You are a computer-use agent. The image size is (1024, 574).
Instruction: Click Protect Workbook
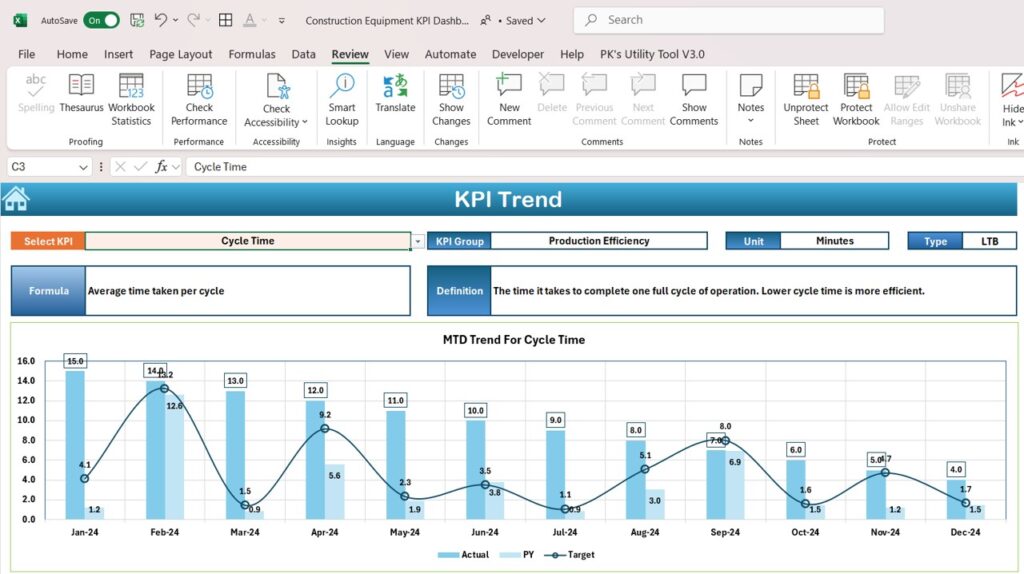(856, 100)
